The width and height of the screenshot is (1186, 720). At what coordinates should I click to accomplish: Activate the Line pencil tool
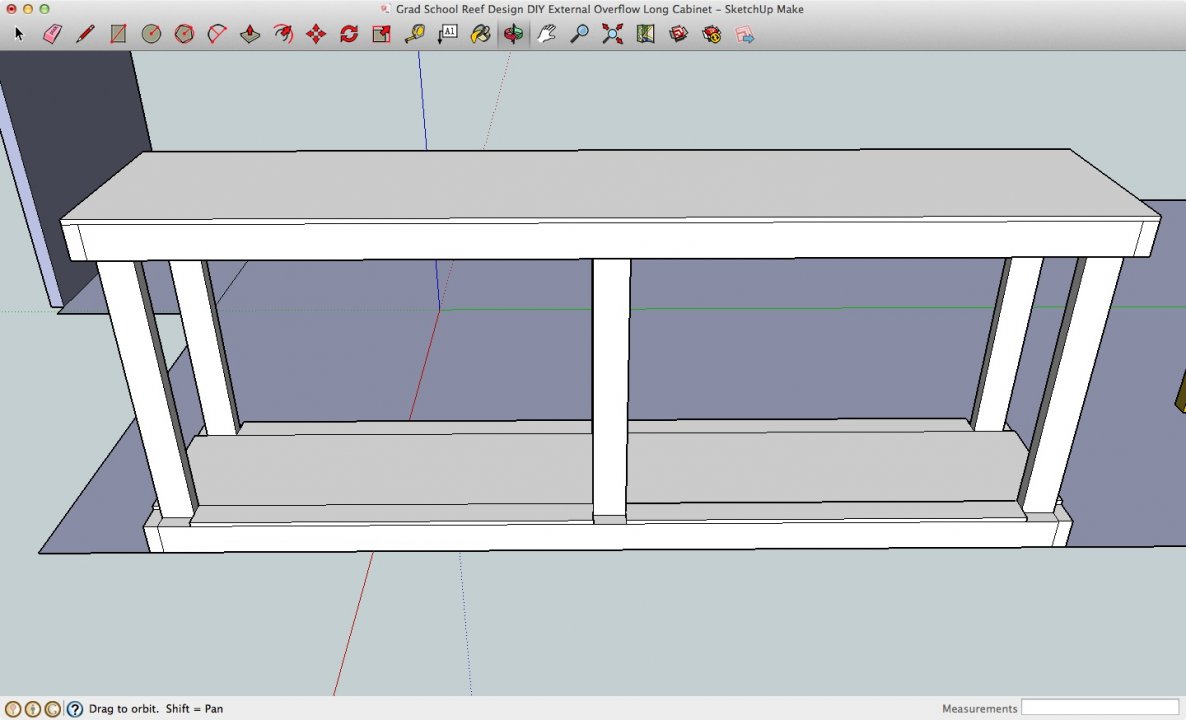pyautogui.click(x=85, y=34)
